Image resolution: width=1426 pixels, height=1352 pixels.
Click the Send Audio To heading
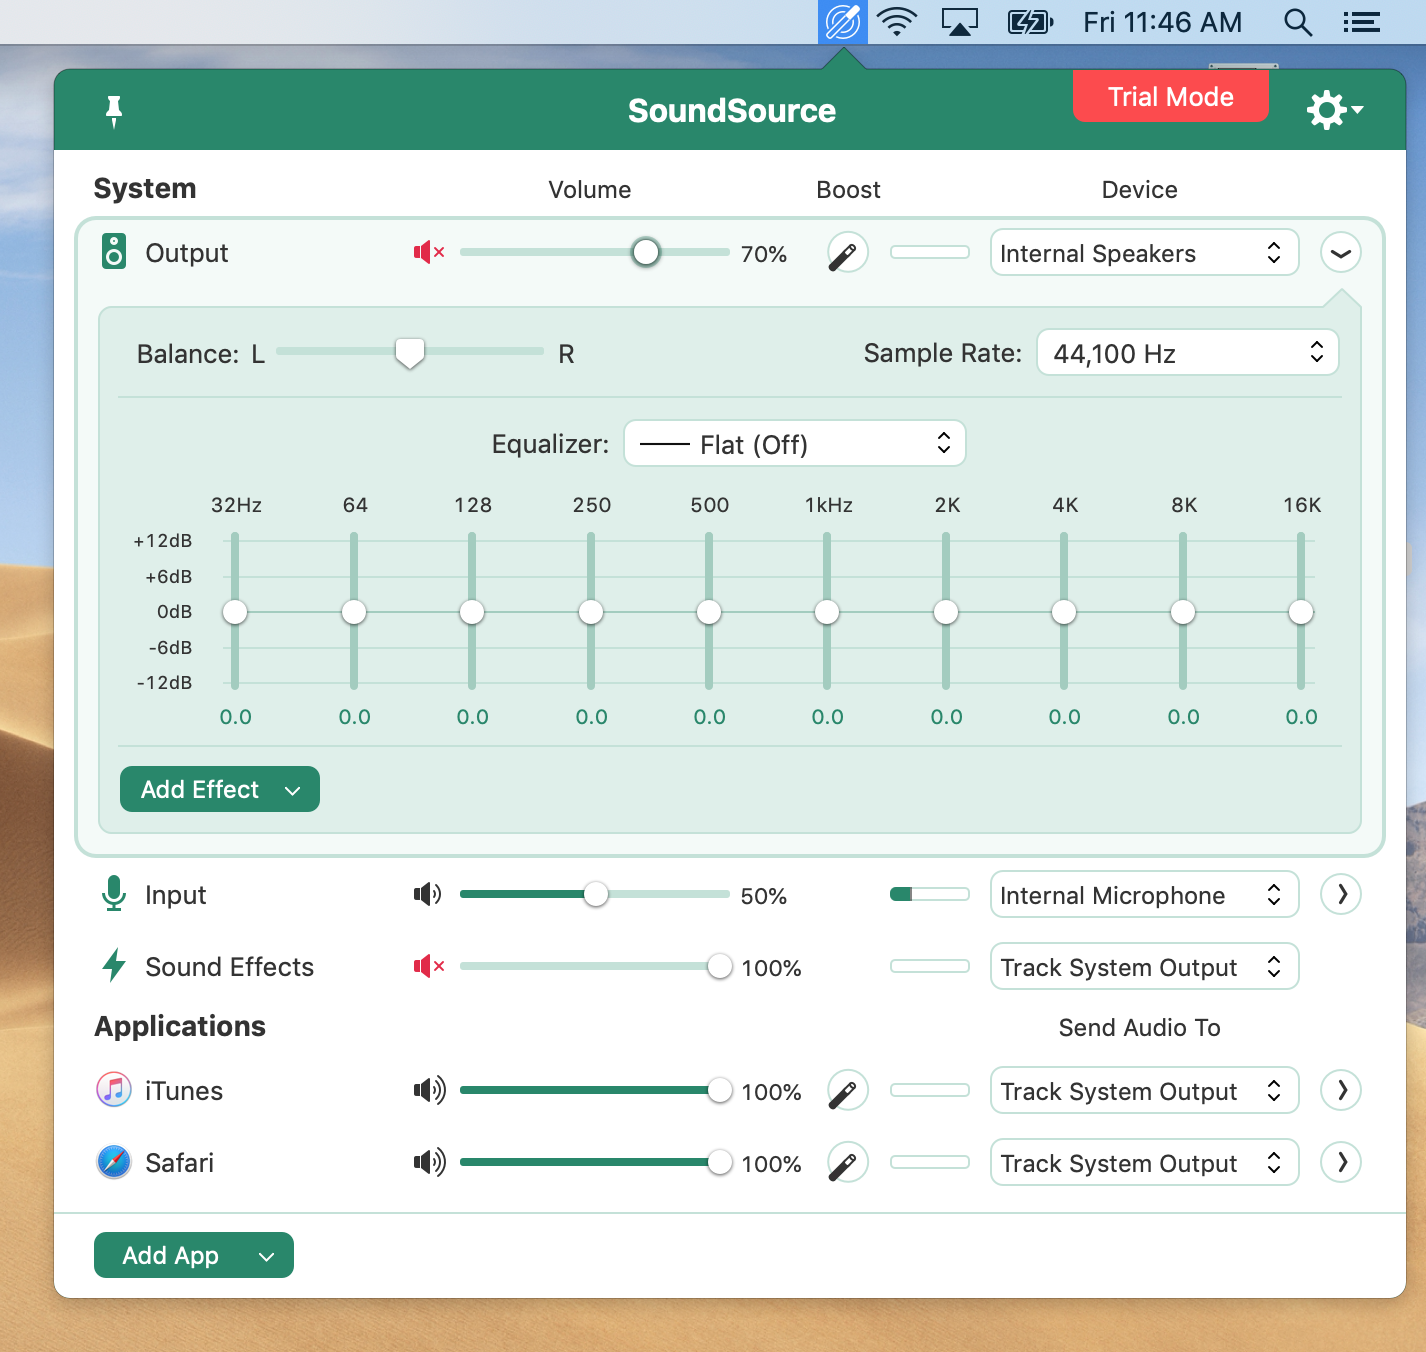coord(1140,1027)
